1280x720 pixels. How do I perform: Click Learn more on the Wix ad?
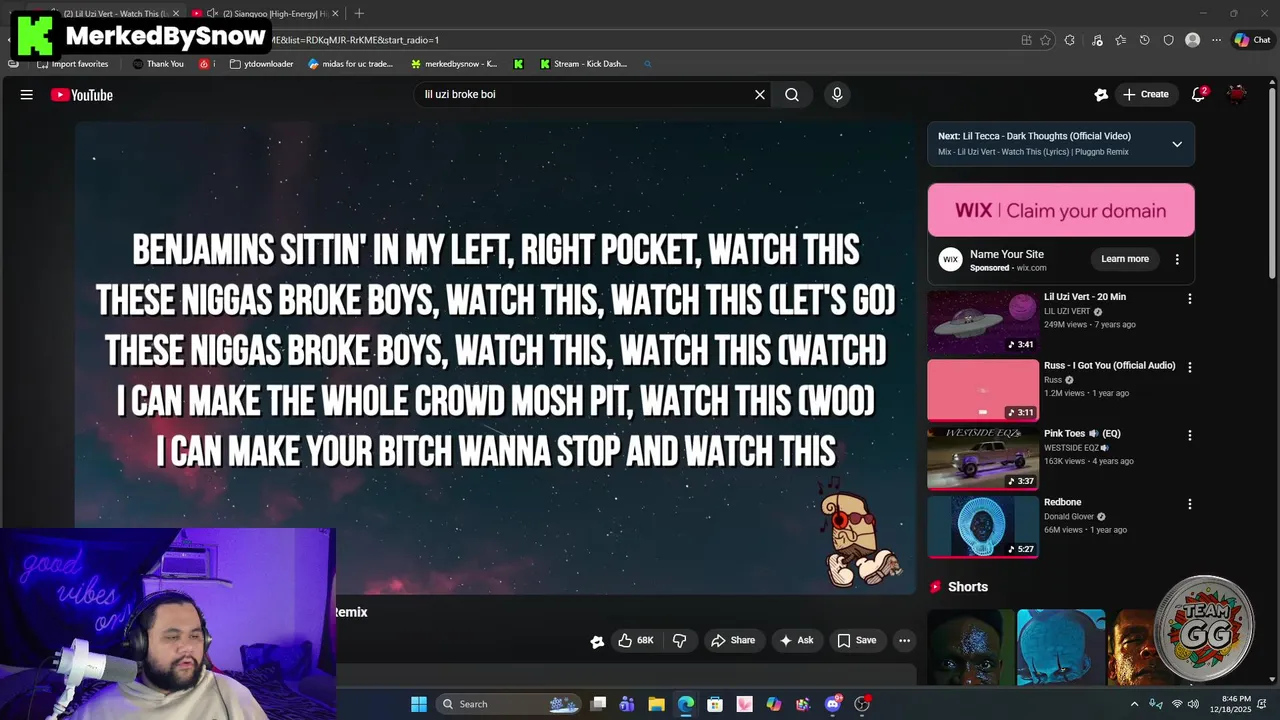click(x=1125, y=259)
